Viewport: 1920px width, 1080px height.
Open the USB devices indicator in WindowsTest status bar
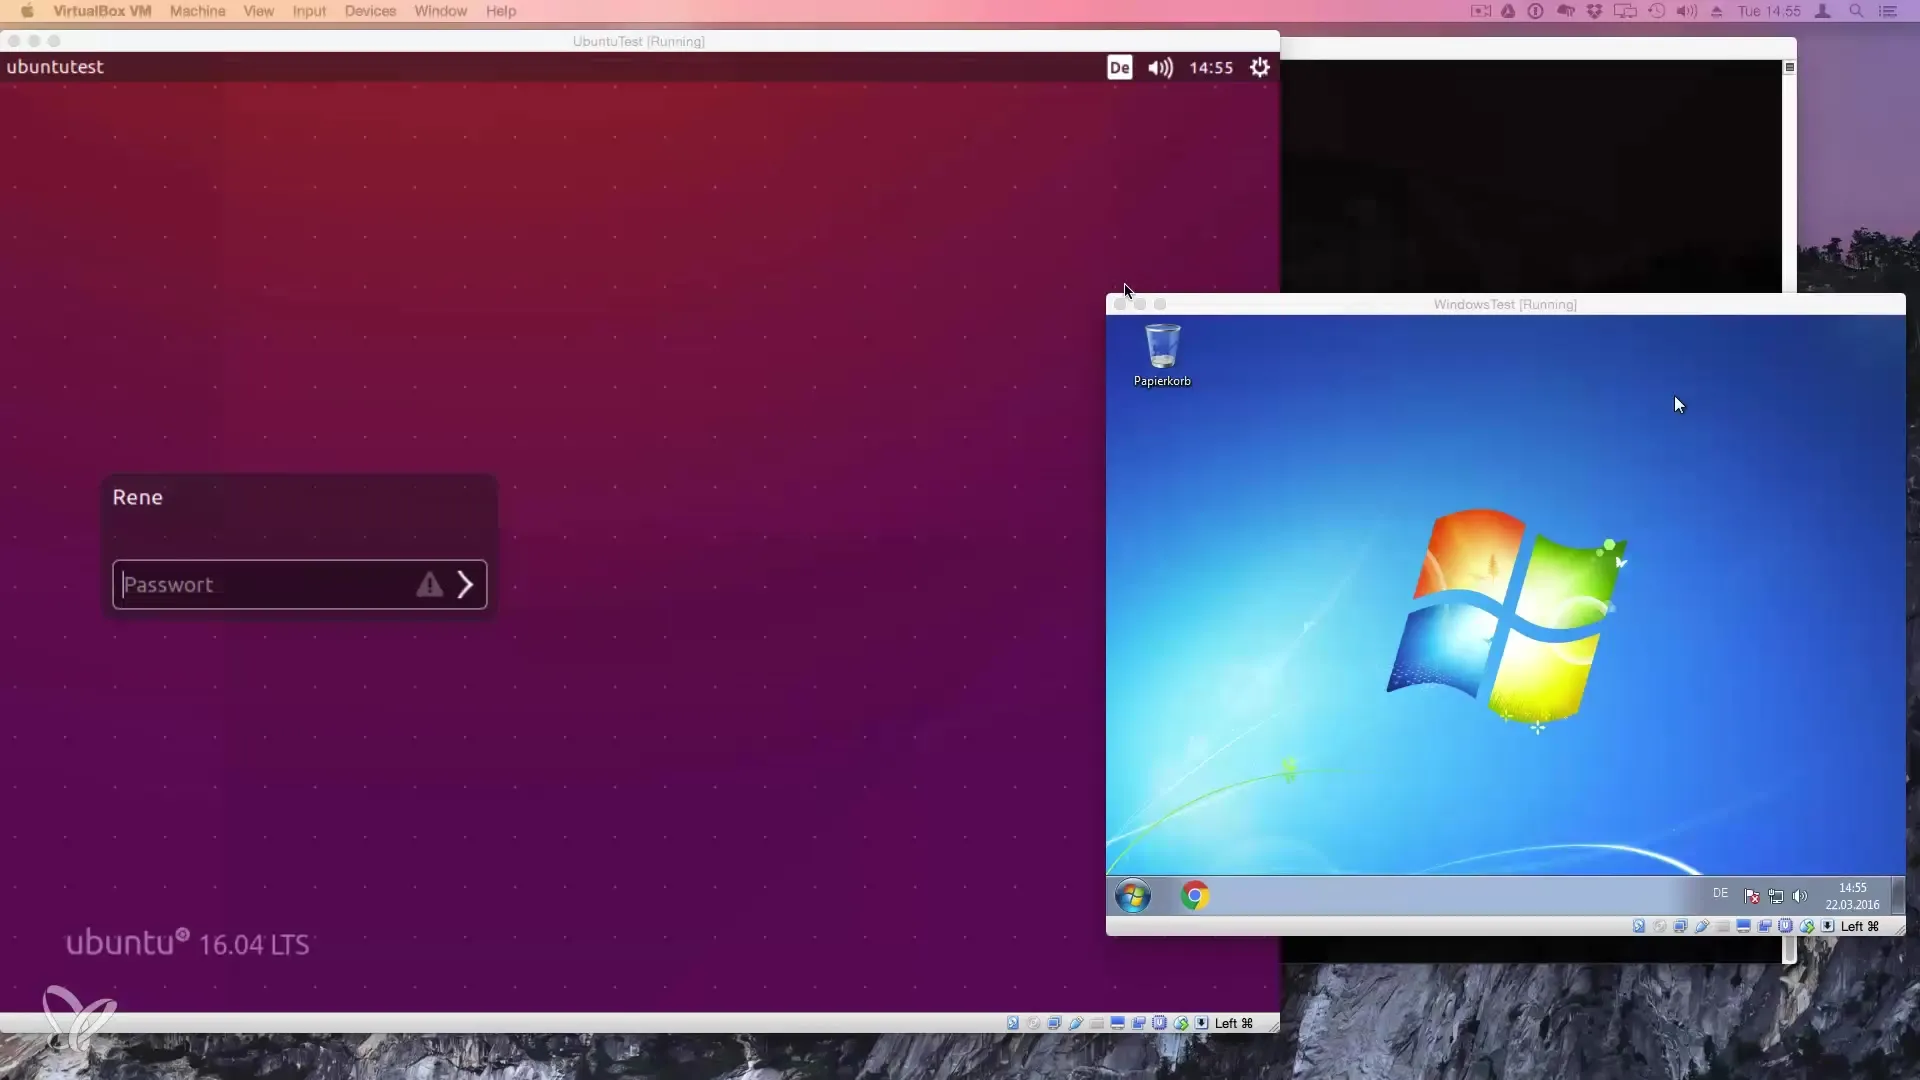(1702, 926)
